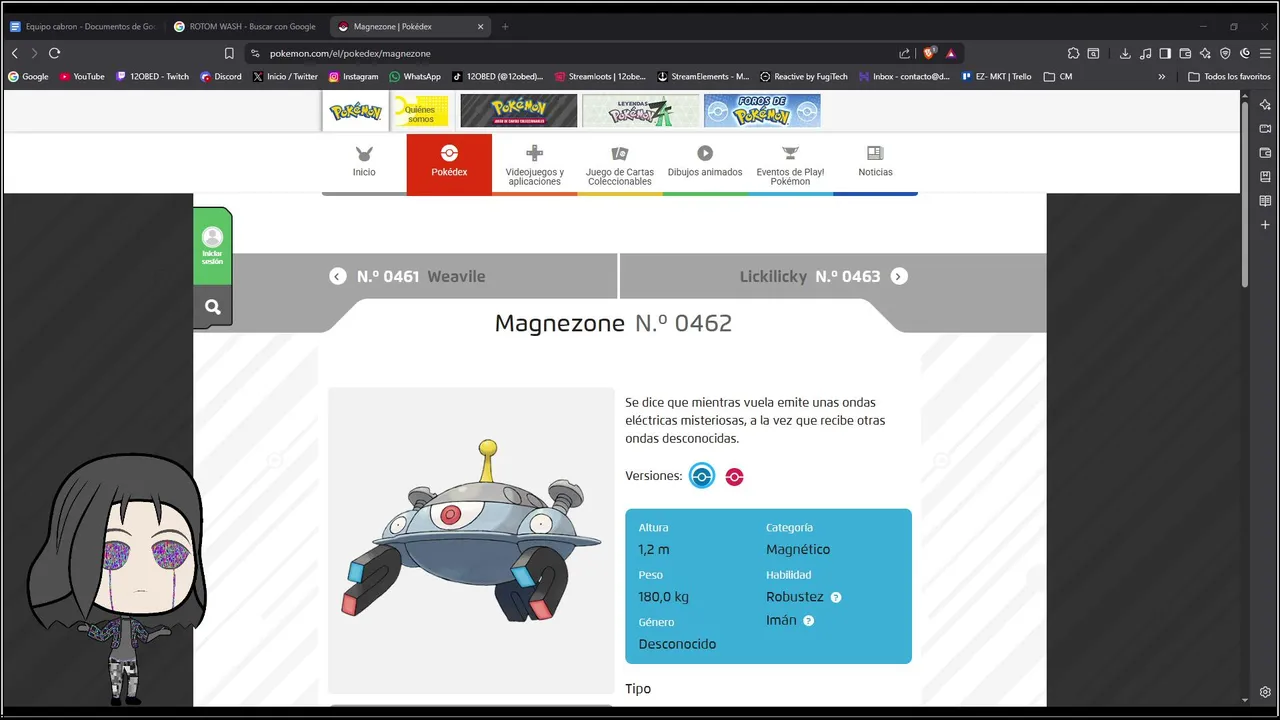Open the reading list icon in the sidebar

coord(1265,201)
